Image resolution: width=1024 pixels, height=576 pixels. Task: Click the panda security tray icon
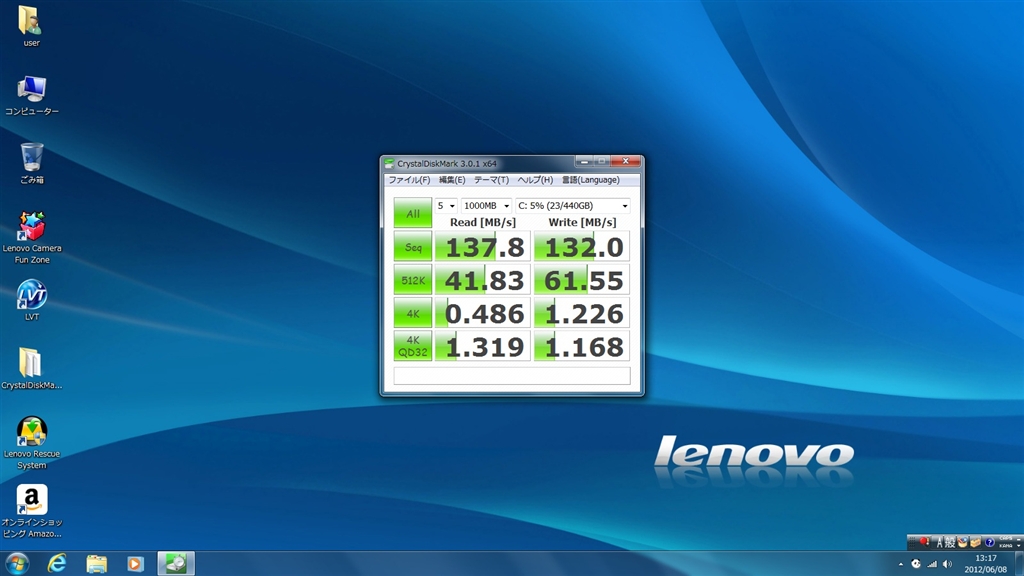tap(916, 564)
